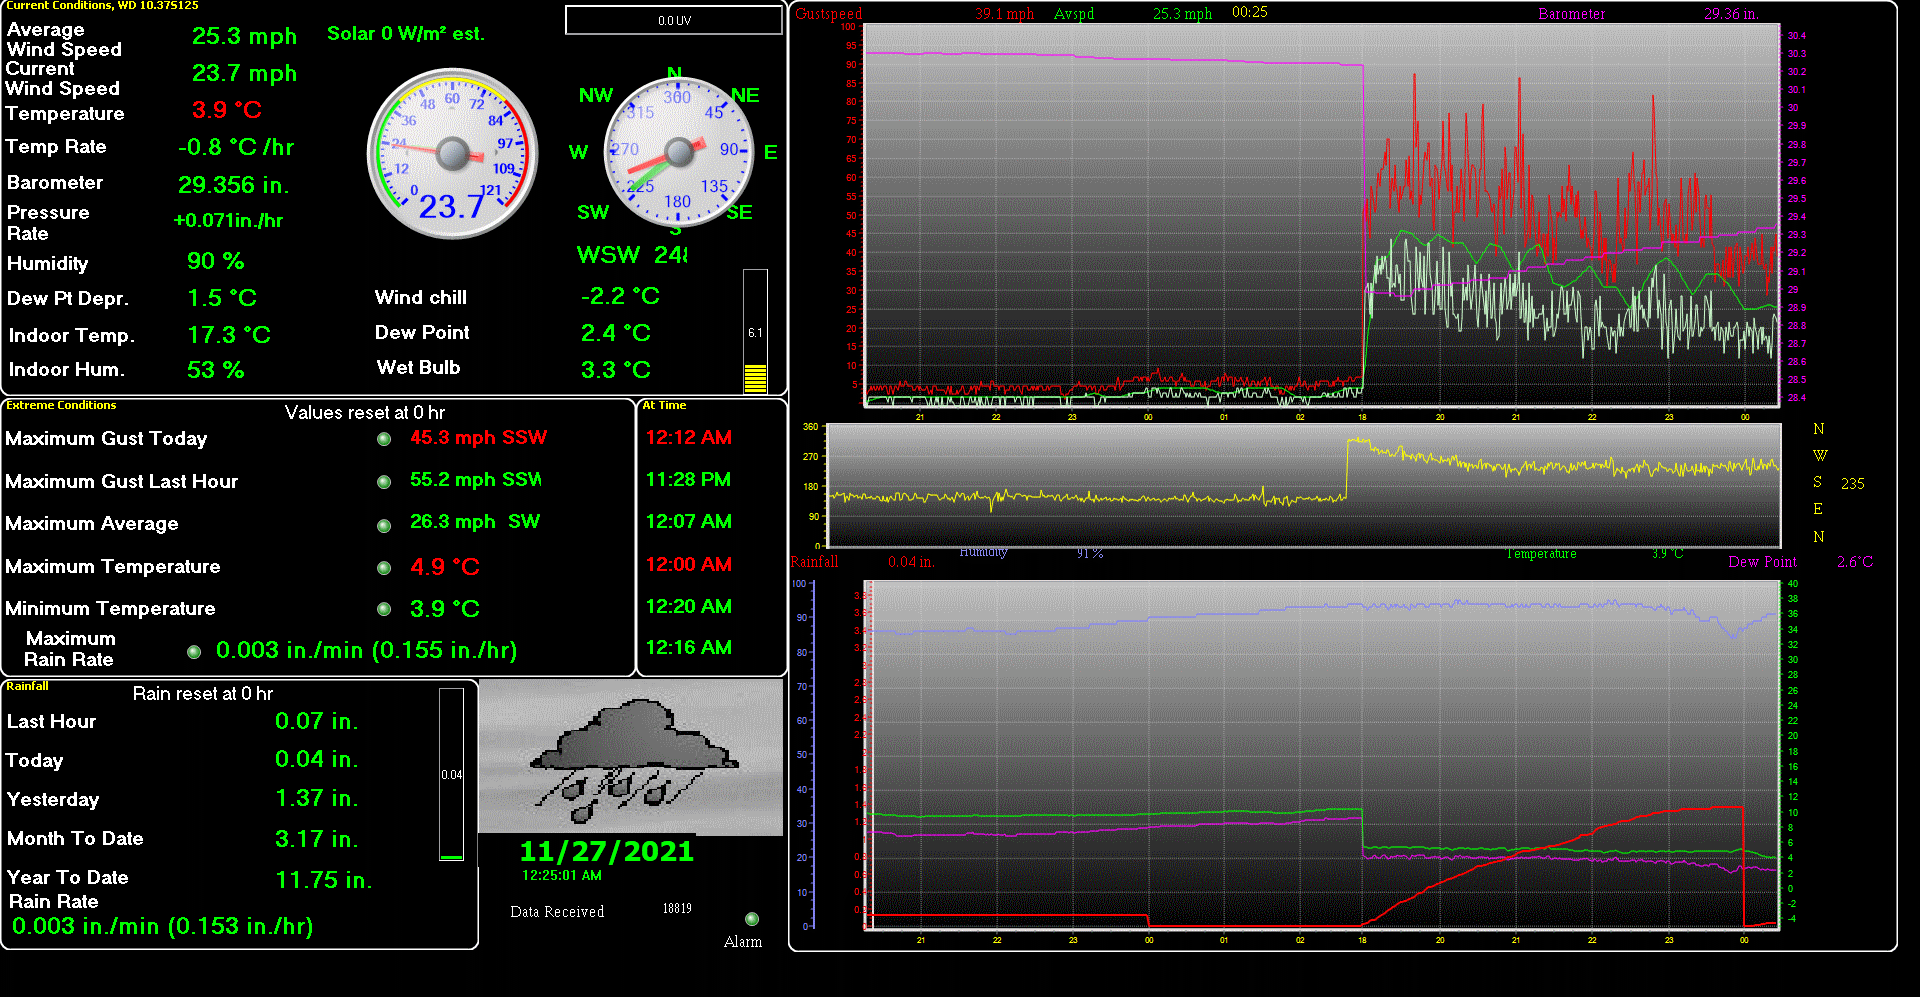Viewport: 1920px width, 997px height.
Task: Click the LED beside Maximum Average
Action: pyautogui.click(x=384, y=526)
